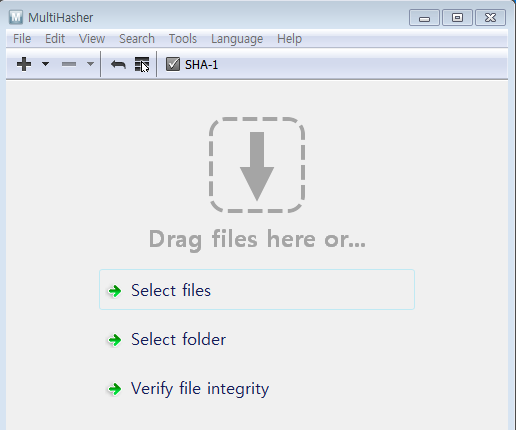The image size is (516, 430).
Task: Click the plus Add files icon
Action: [24, 64]
